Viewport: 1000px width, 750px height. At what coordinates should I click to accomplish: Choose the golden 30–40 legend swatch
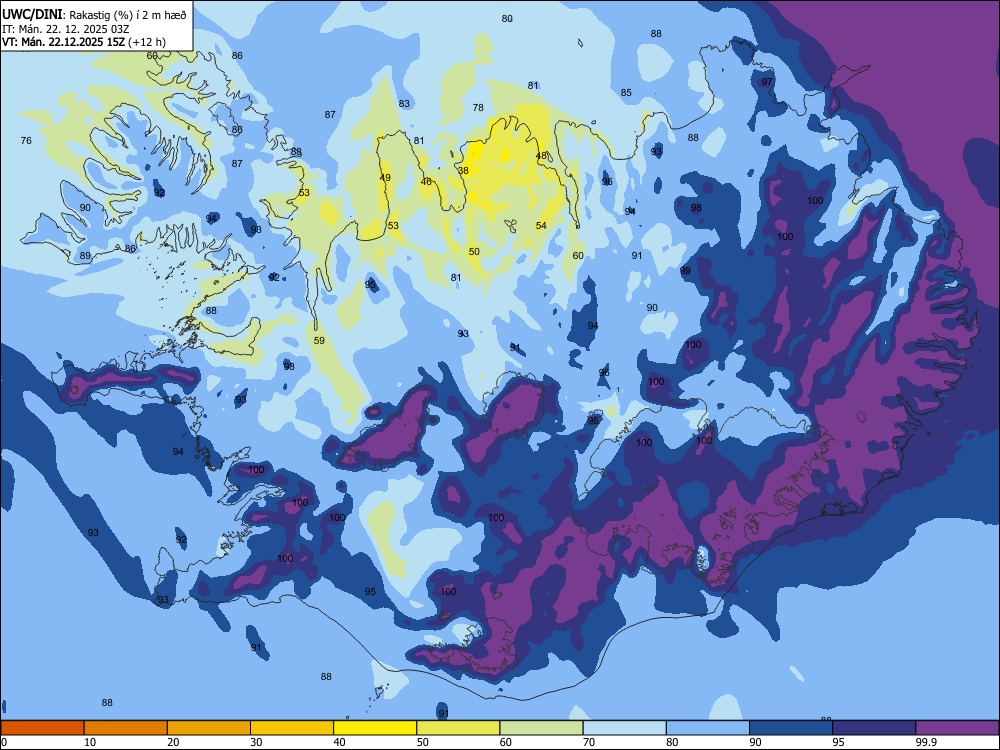pos(292,728)
